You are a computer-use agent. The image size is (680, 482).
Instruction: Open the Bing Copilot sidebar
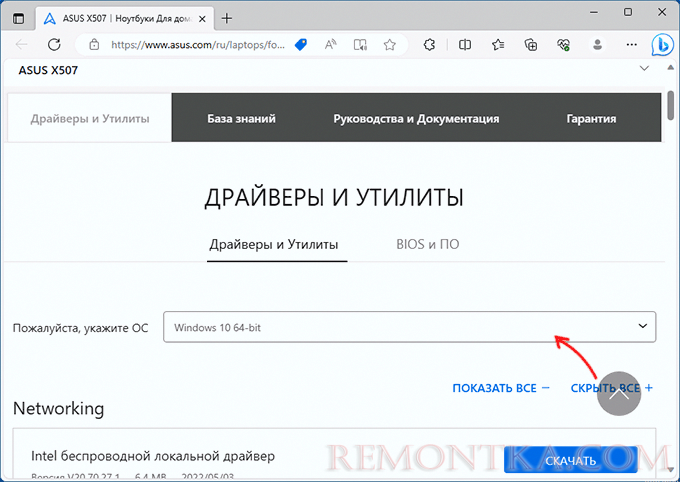click(x=663, y=45)
